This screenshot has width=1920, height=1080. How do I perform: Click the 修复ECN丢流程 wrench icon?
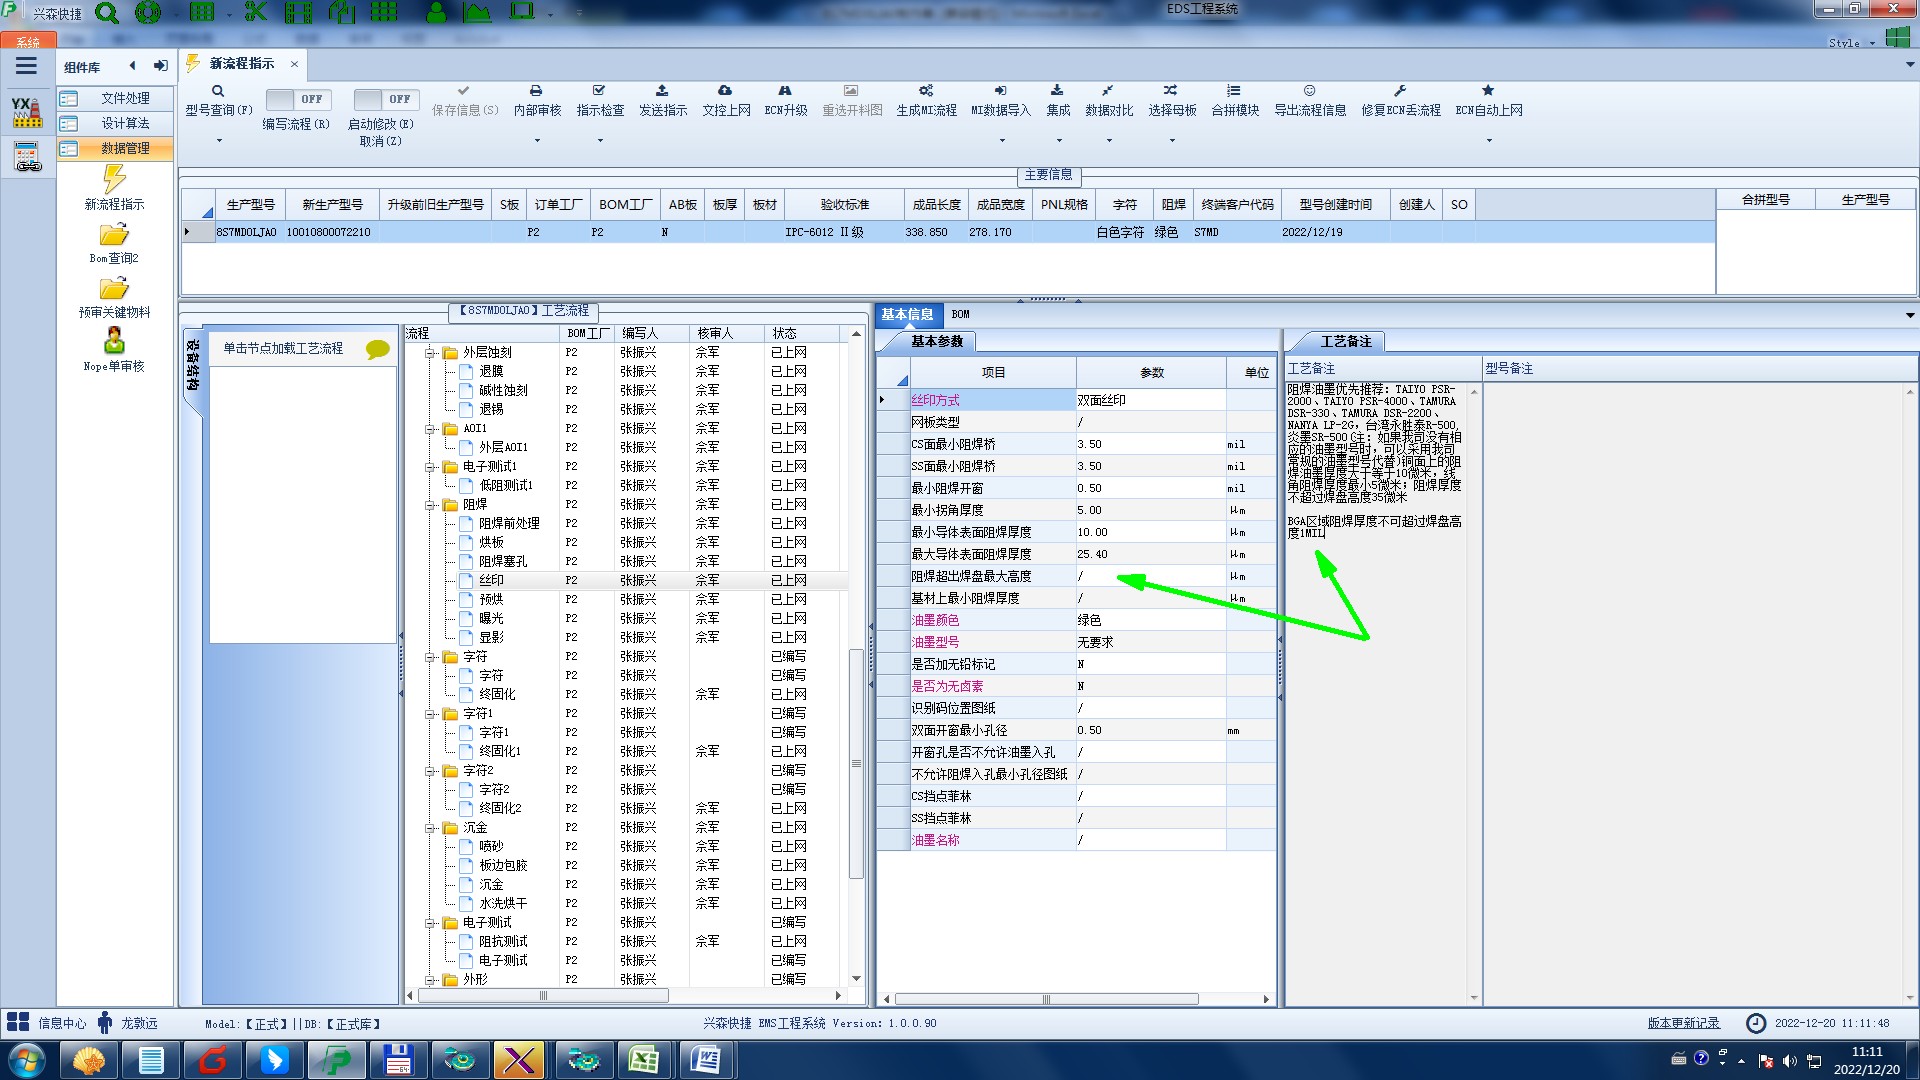tap(1400, 91)
